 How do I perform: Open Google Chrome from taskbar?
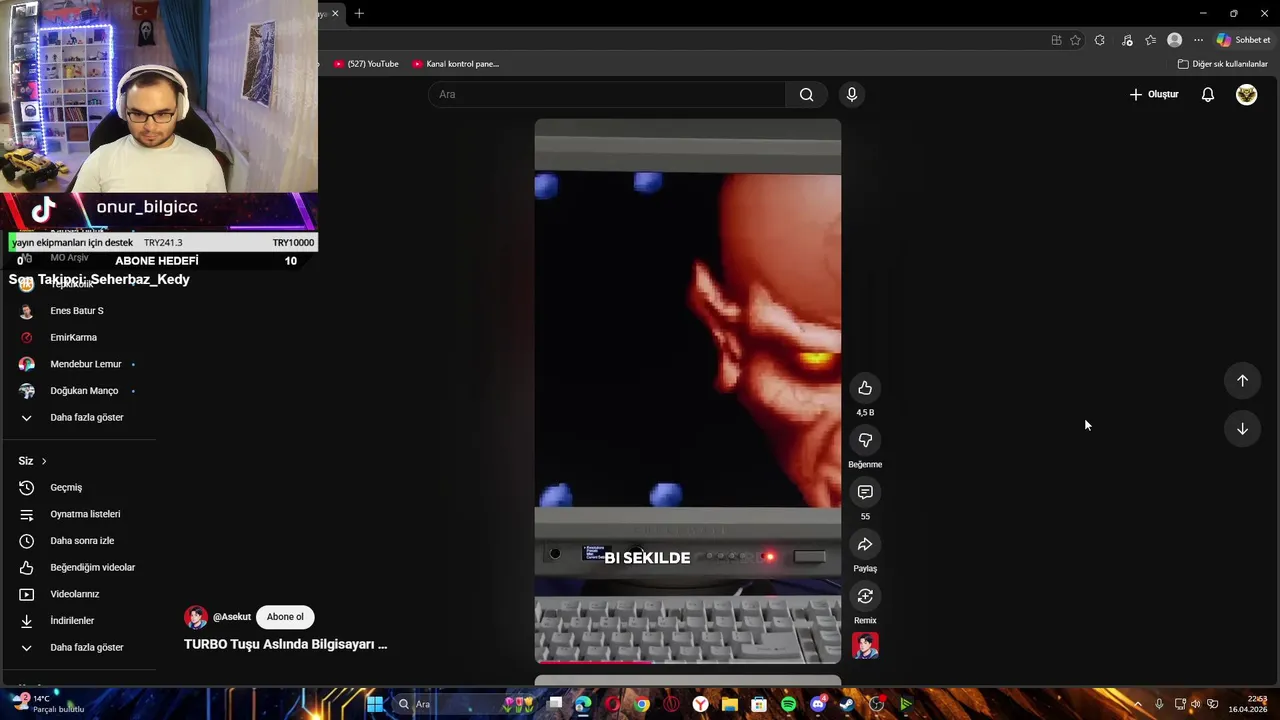(x=642, y=704)
